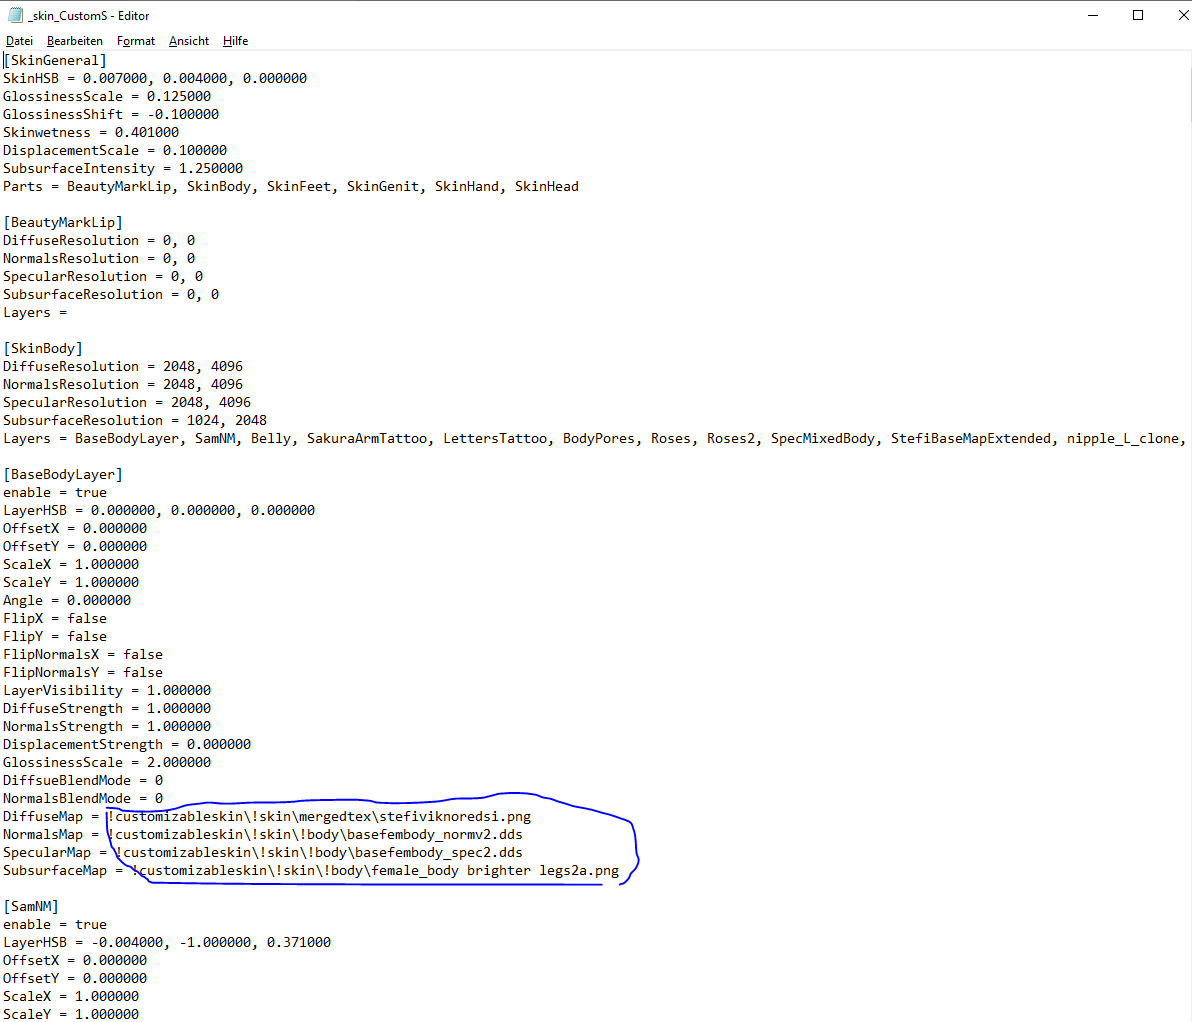Click the 'Layers = BaseBodyLayer, SamNM...' line
This screenshot has width=1192, height=1022.
click(594, 439)
